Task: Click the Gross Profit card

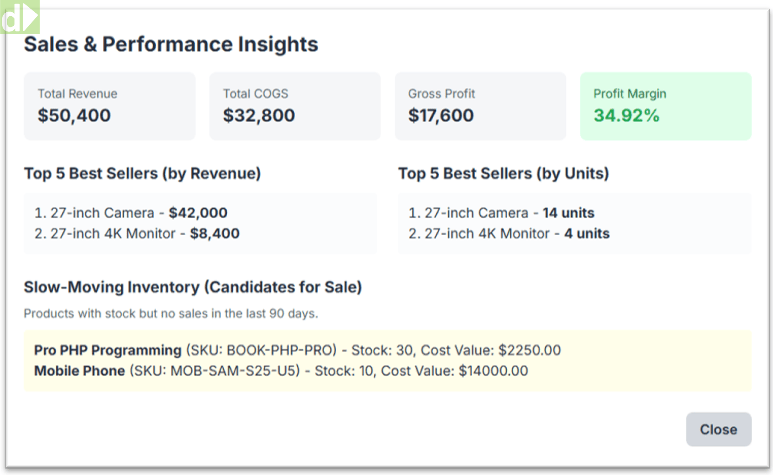Action: pos(480,106)
